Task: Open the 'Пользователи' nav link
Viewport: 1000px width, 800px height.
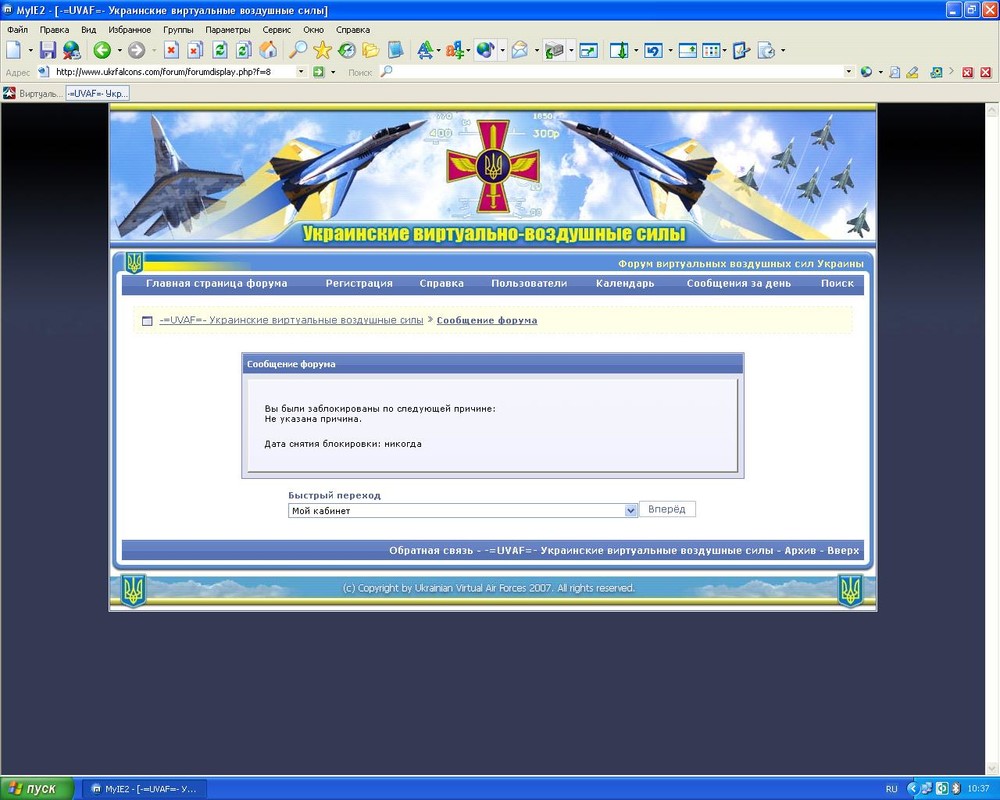Action: 529,283
